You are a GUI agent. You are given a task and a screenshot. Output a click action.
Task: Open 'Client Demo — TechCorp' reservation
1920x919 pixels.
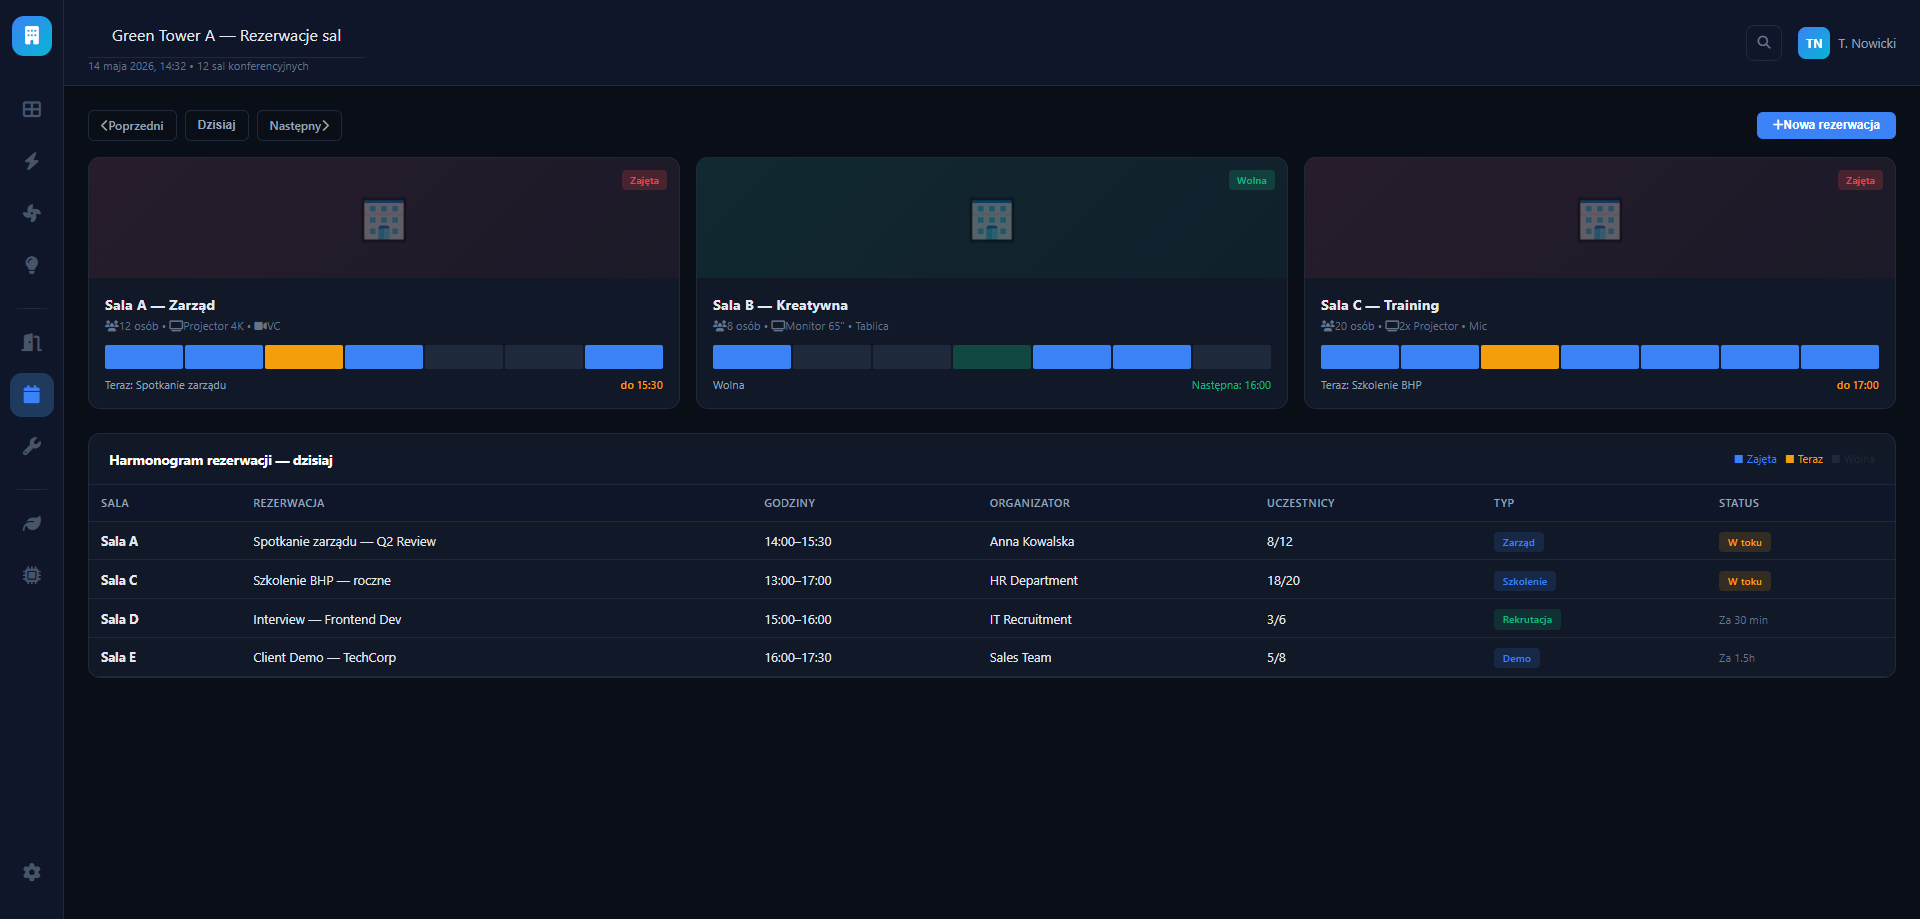[324, 658]
